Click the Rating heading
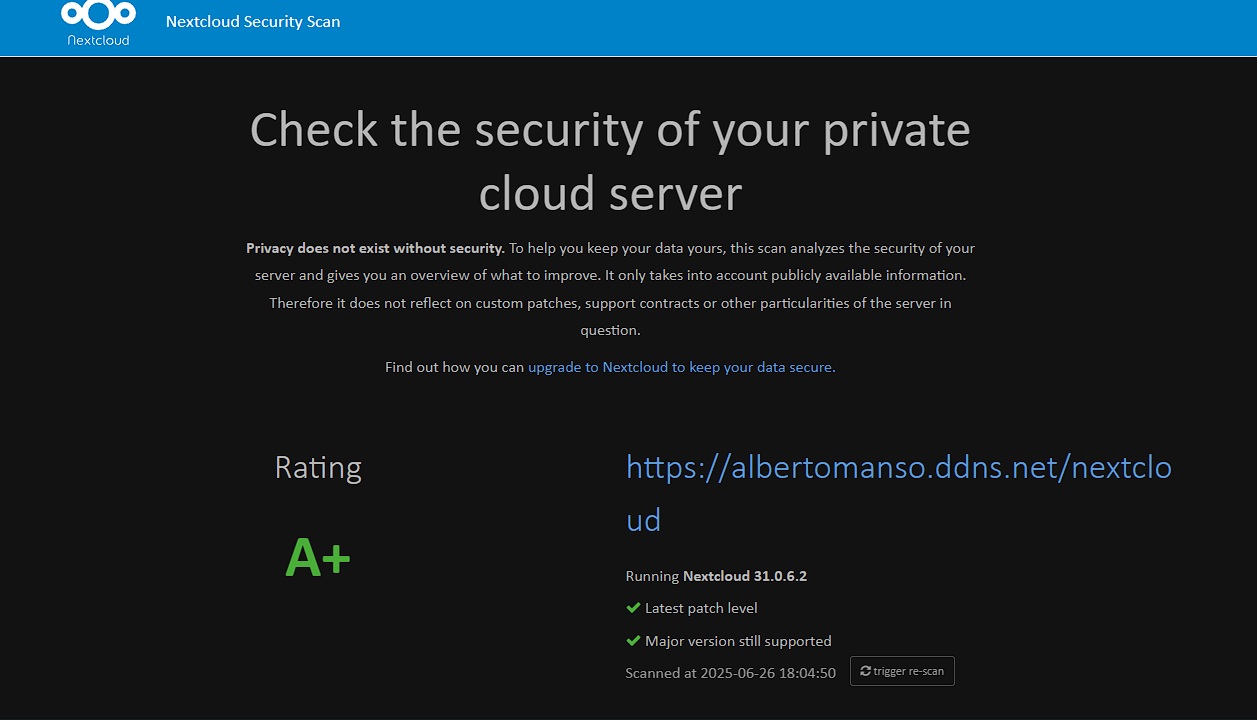The image size is (1257, 720). click(x=318, y=467)
